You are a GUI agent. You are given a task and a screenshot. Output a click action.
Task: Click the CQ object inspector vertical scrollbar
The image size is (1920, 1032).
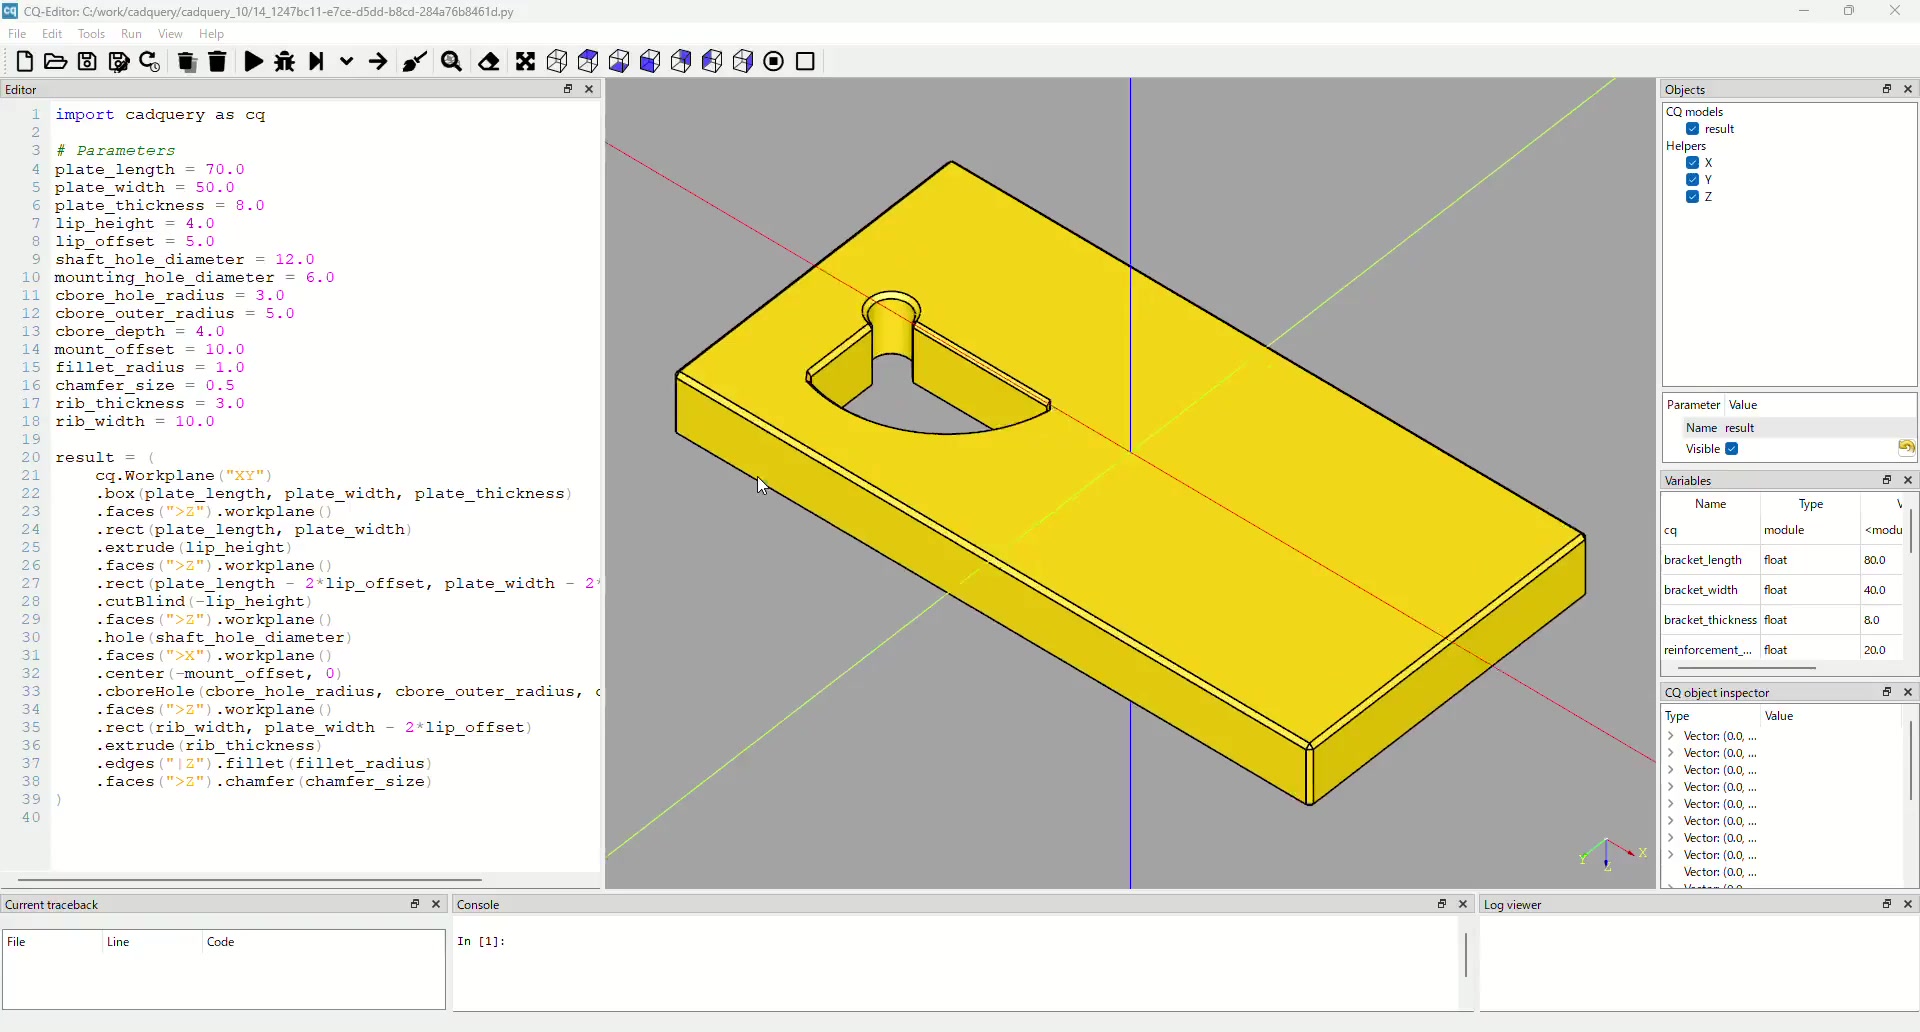click(1912, 760)
